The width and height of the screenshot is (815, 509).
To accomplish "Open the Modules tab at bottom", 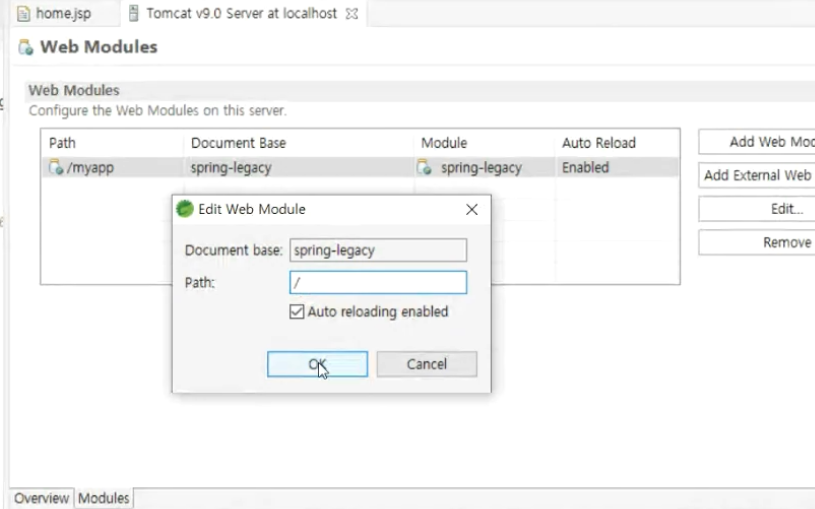I will 103,498.
